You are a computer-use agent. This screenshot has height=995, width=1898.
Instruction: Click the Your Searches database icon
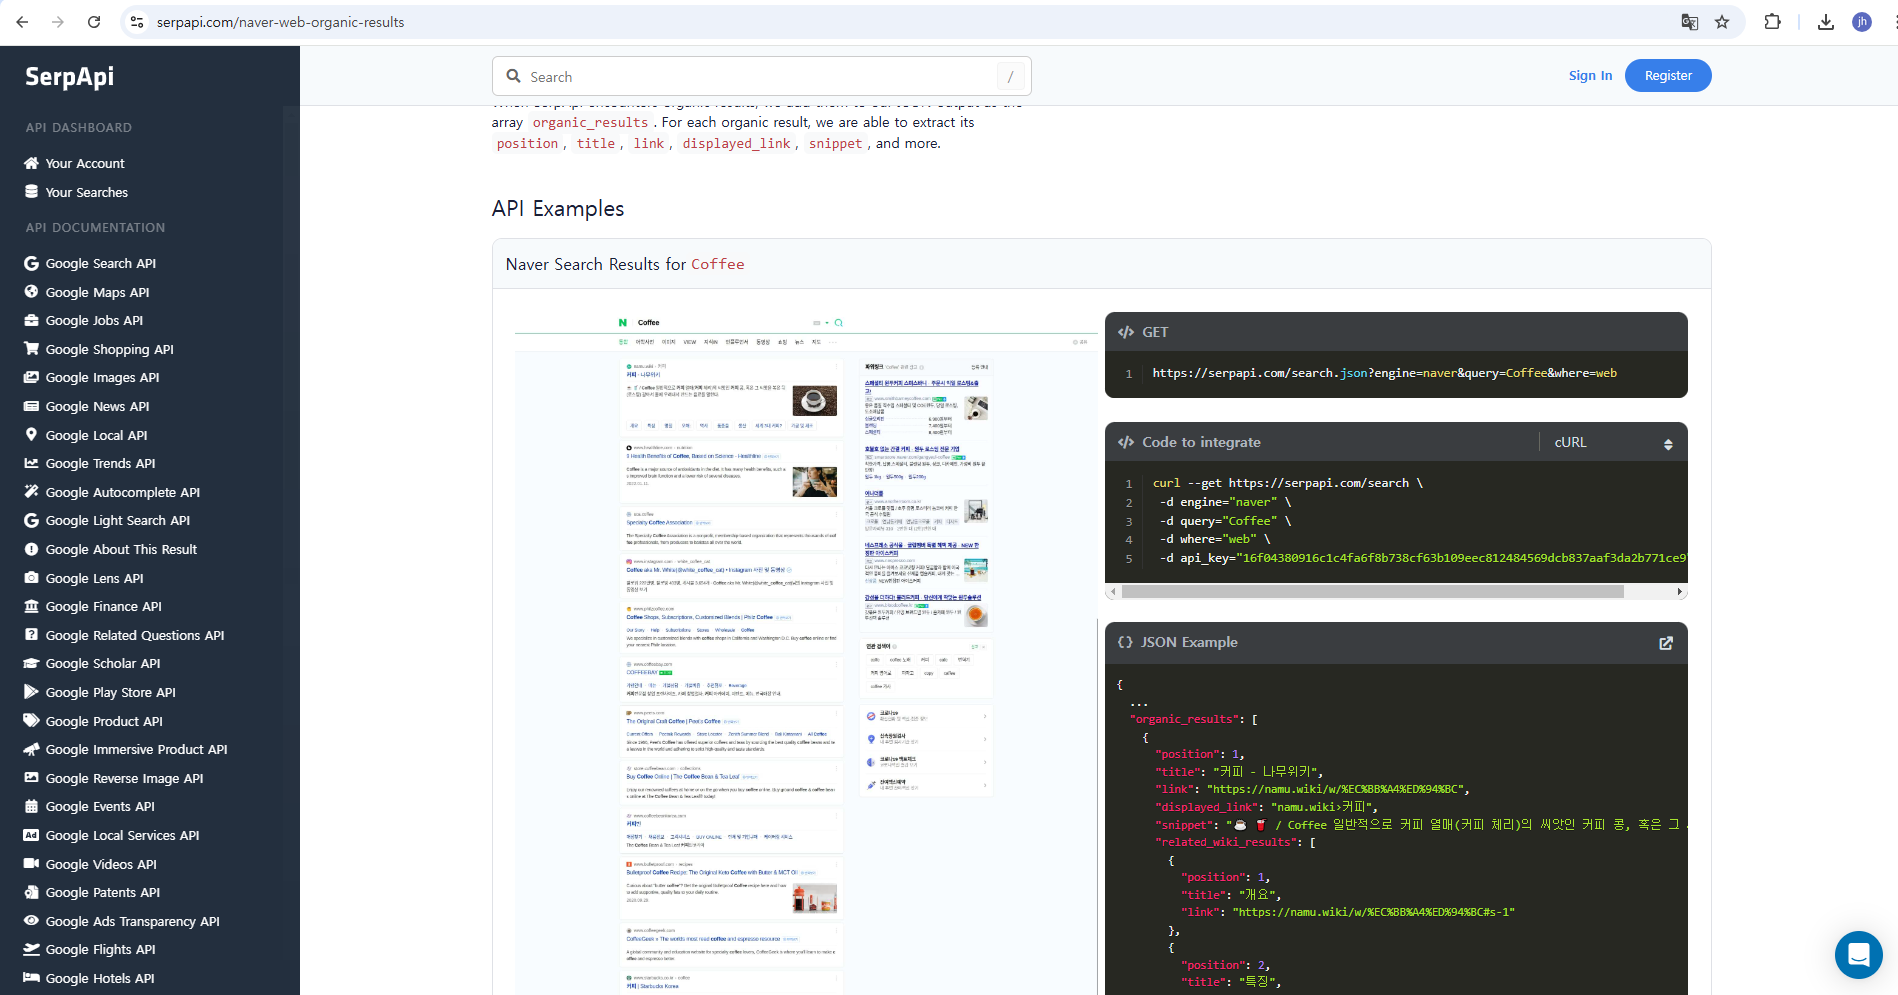click(32, 192)
